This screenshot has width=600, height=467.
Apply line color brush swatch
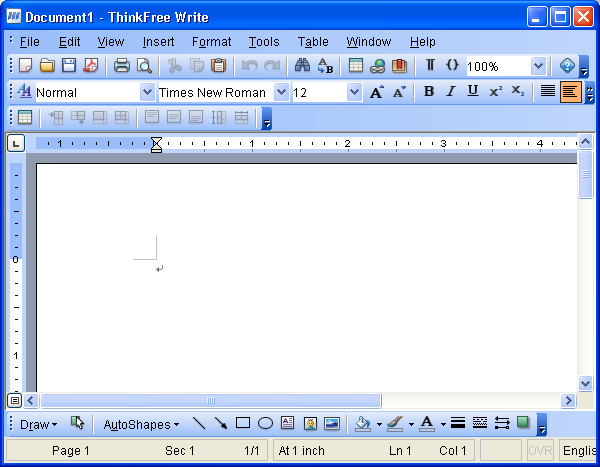pyautogui.click(x=395, y=423)
